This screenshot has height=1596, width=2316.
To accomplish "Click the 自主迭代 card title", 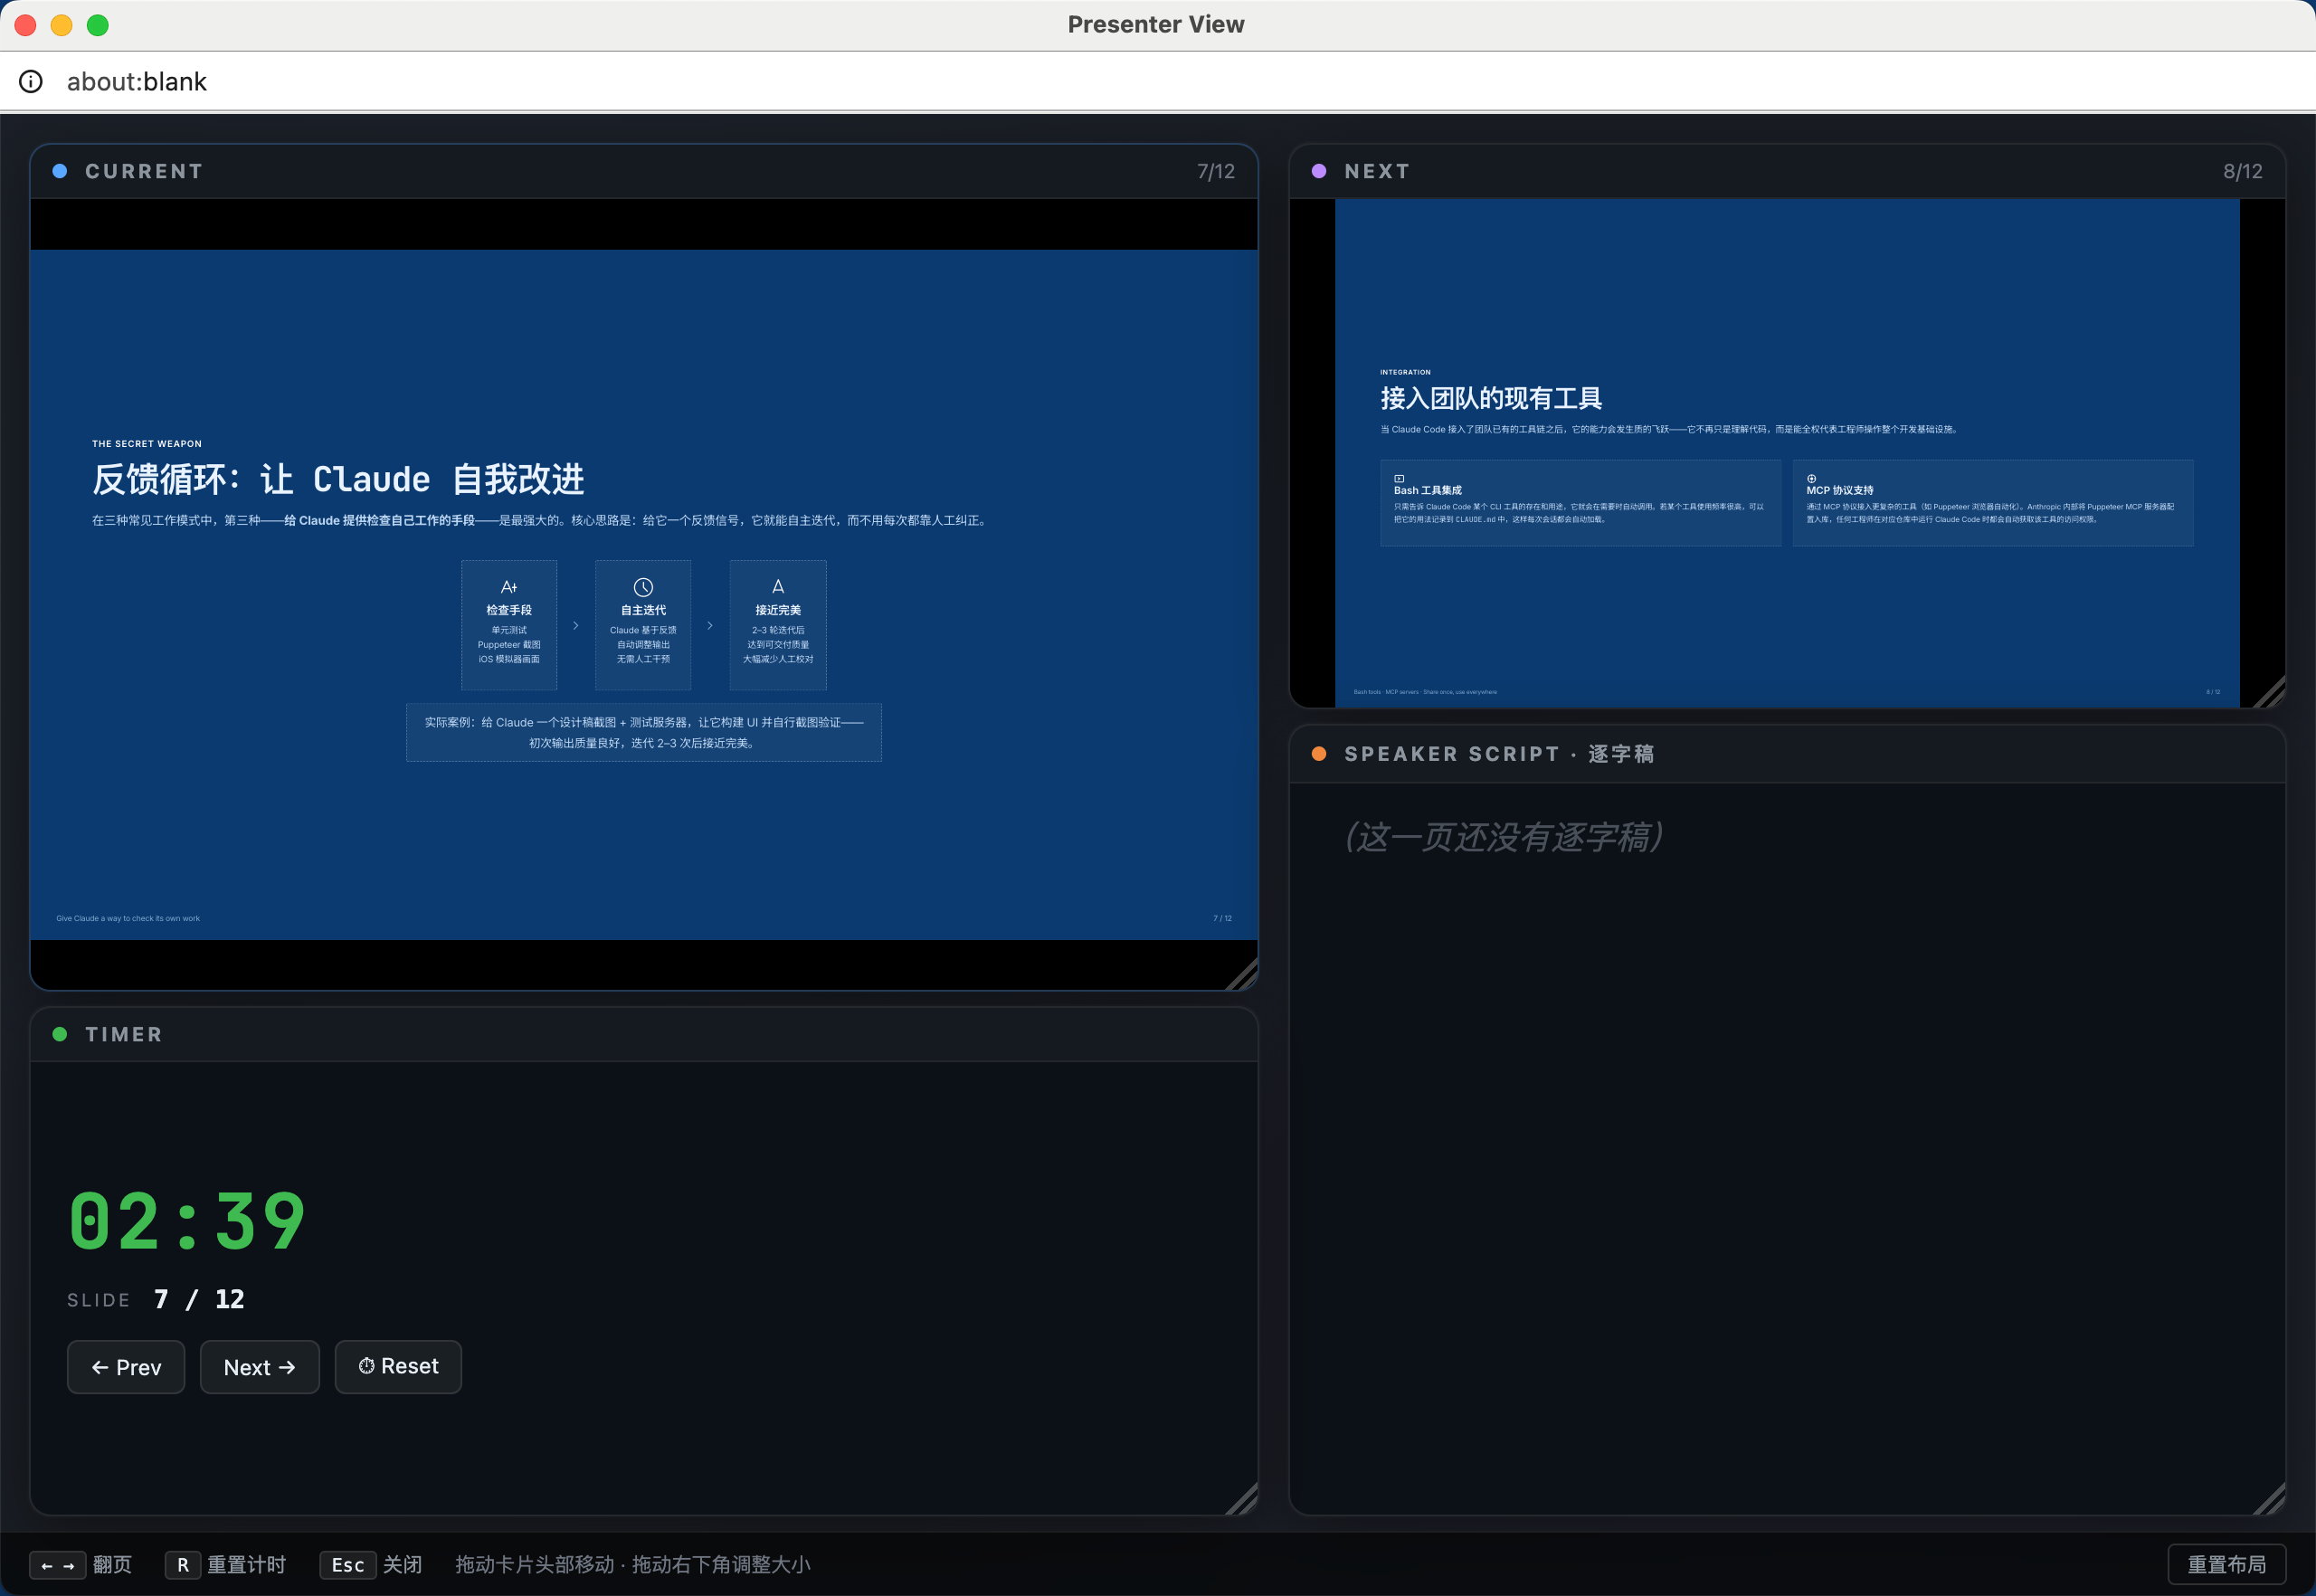I will (643, 610).
